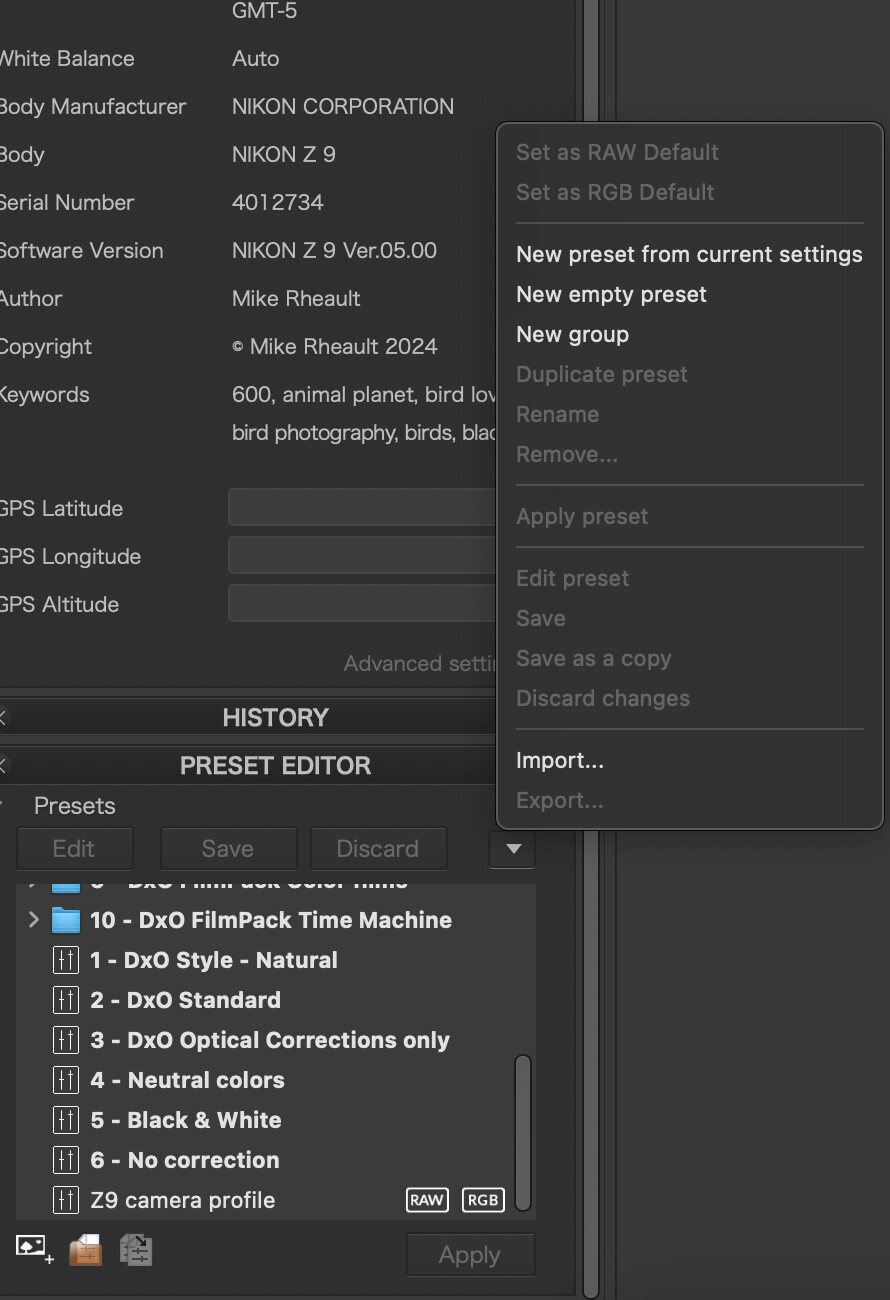Focus the GPS Longitude field

pos(362,556)
